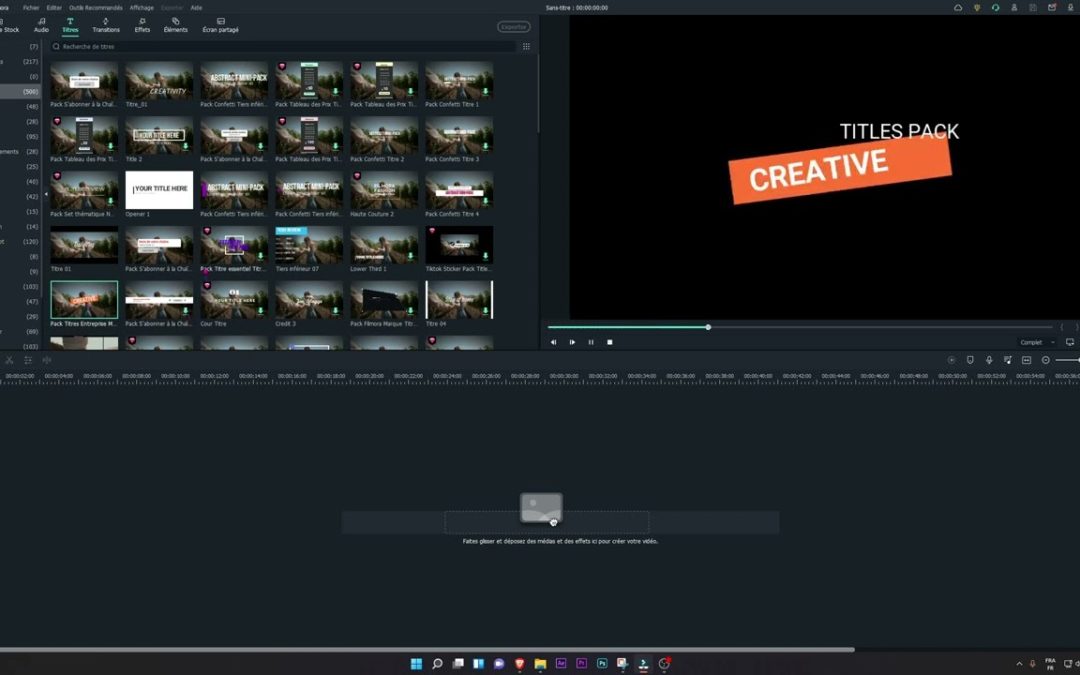Download the Pack Confetti Titre 4 title
This screenshot has height=675, width=1080.
486,201
